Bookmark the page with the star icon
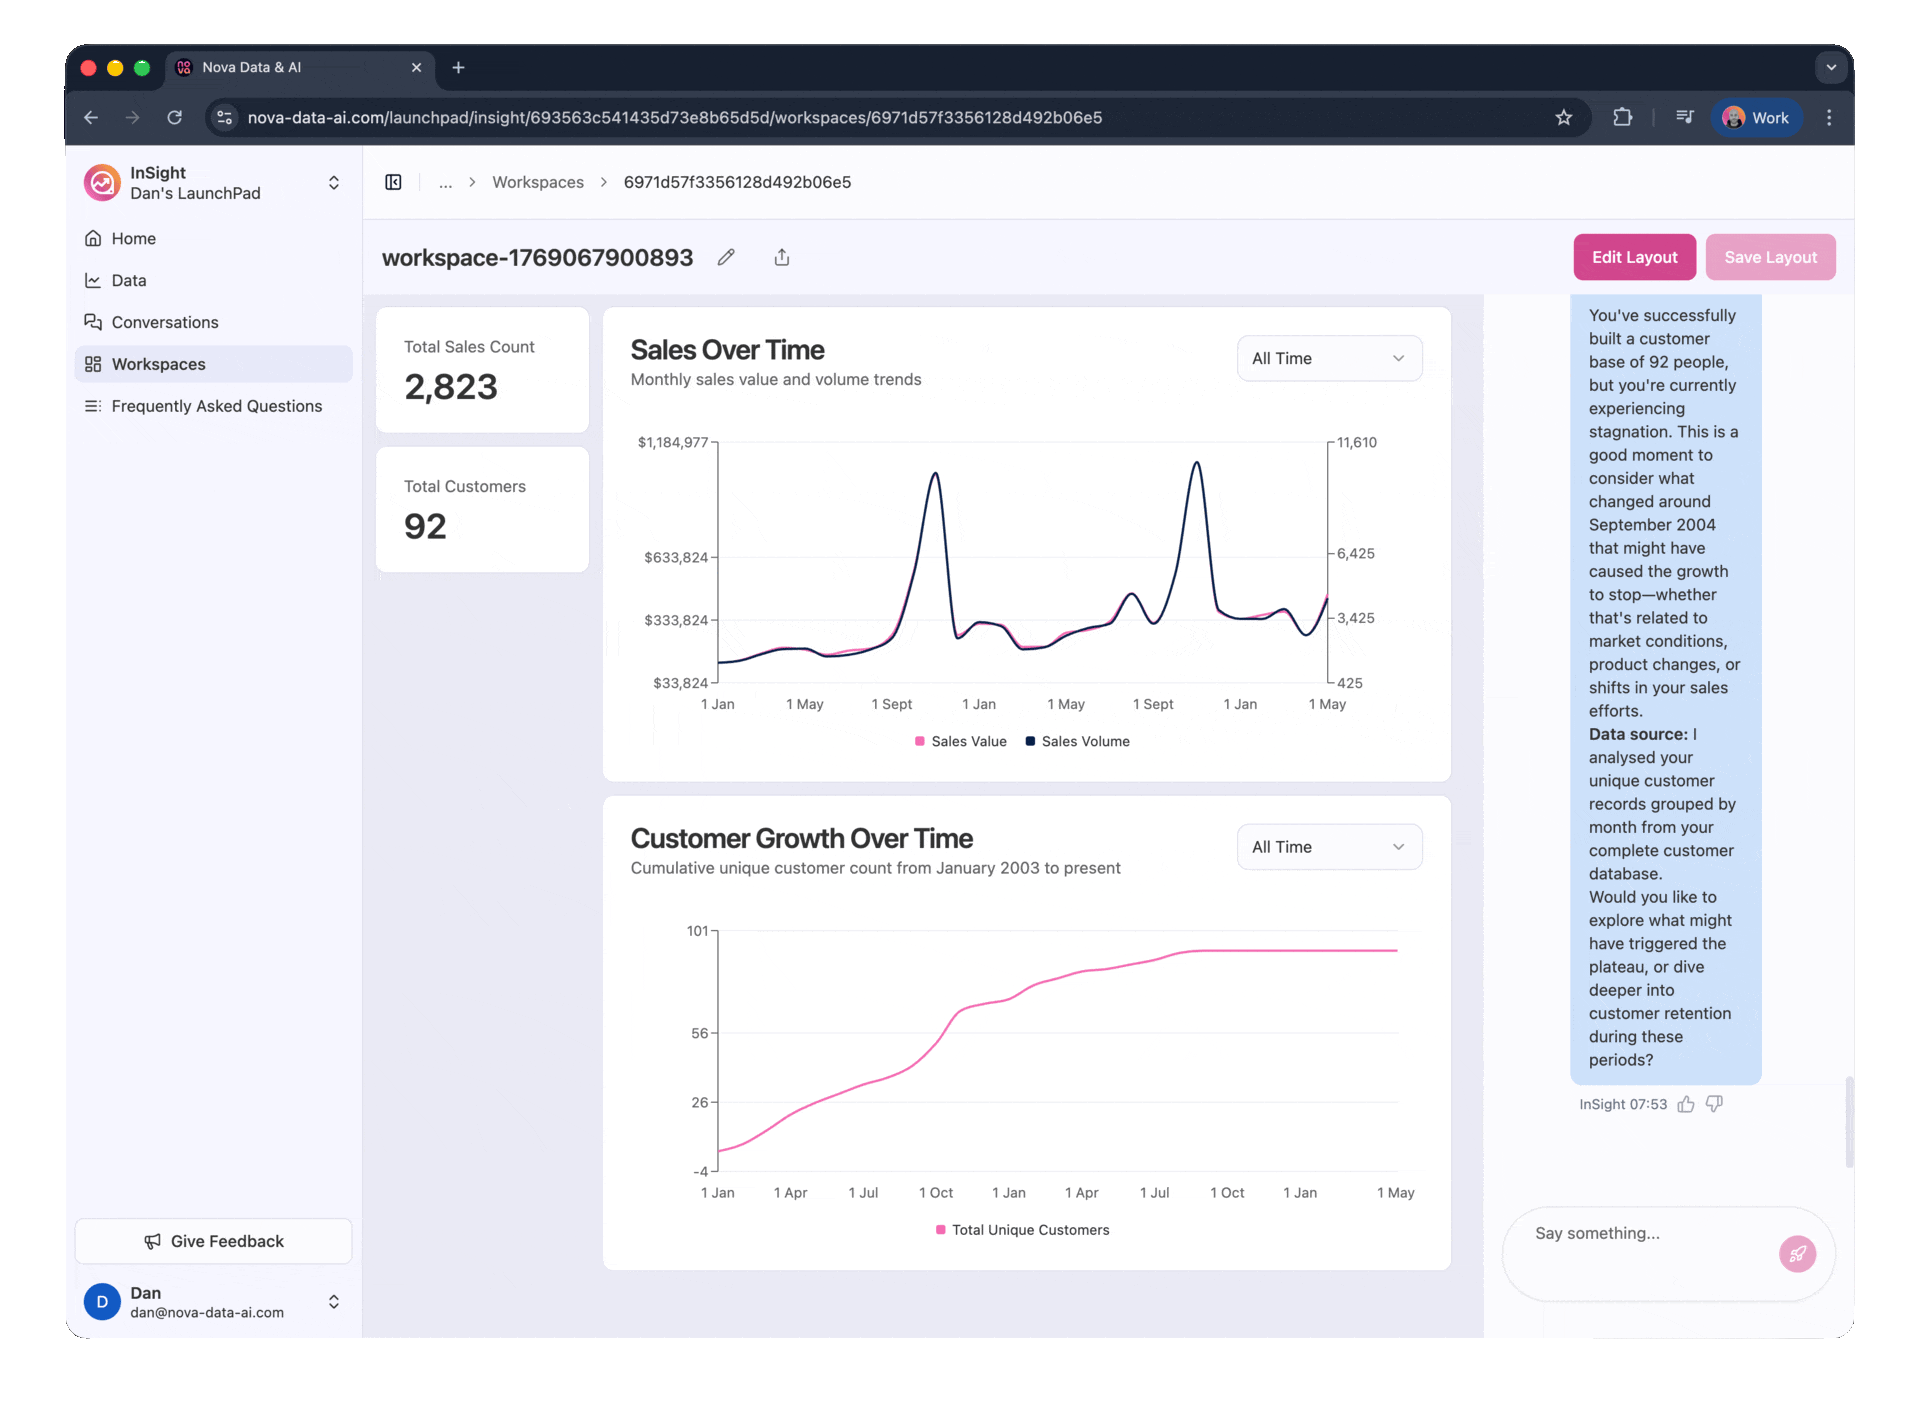This screenshot has height=1425, width=1920. coord(1564,118)
